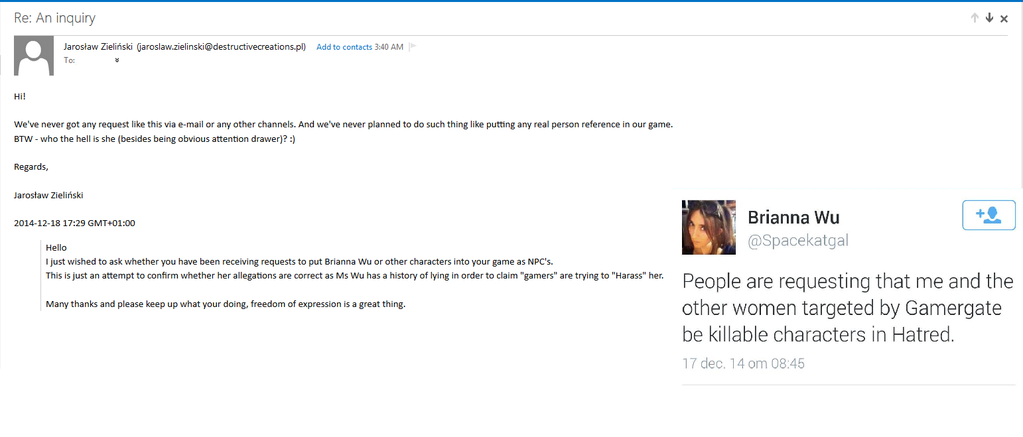Image resolution: width=1023 pixels, height=437 pixels.
Task: Click the quoted date '2014-12-18 17:29 GMT+01:00'
Action: click(74, 223)
